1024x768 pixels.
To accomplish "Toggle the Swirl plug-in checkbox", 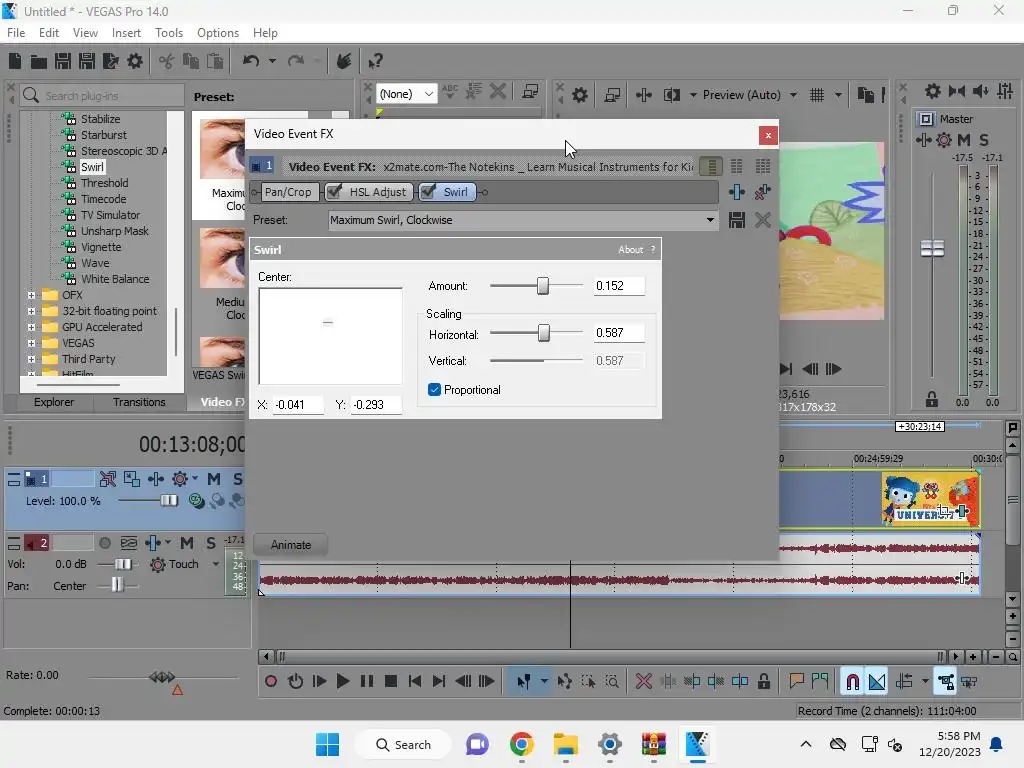I will (x=428, y=192).
